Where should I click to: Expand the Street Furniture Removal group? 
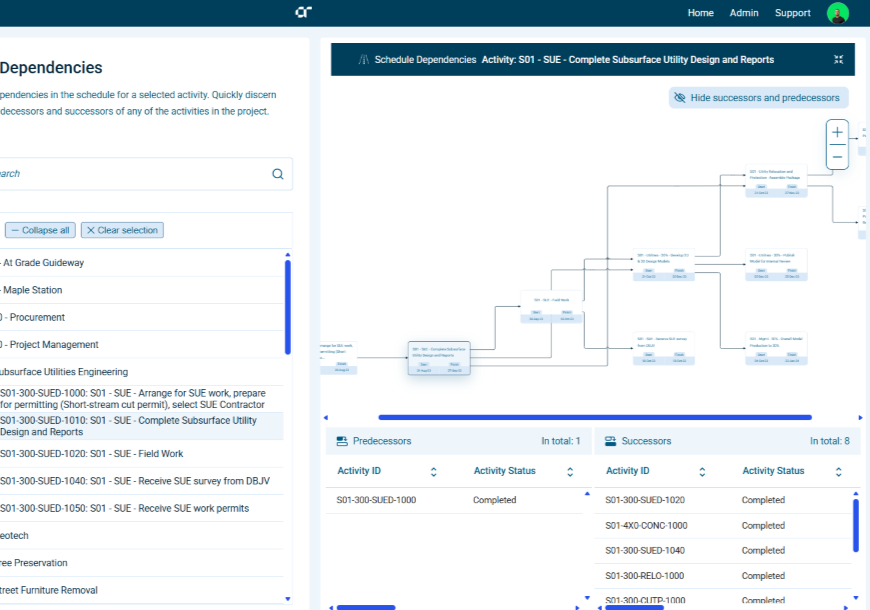141,589
